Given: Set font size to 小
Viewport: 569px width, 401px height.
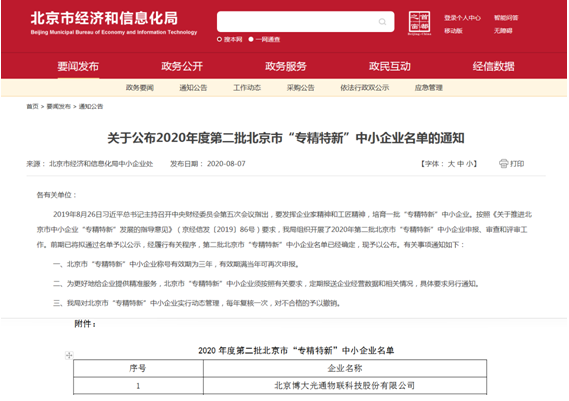Looking at the screenshot, I should coord(469,164).
